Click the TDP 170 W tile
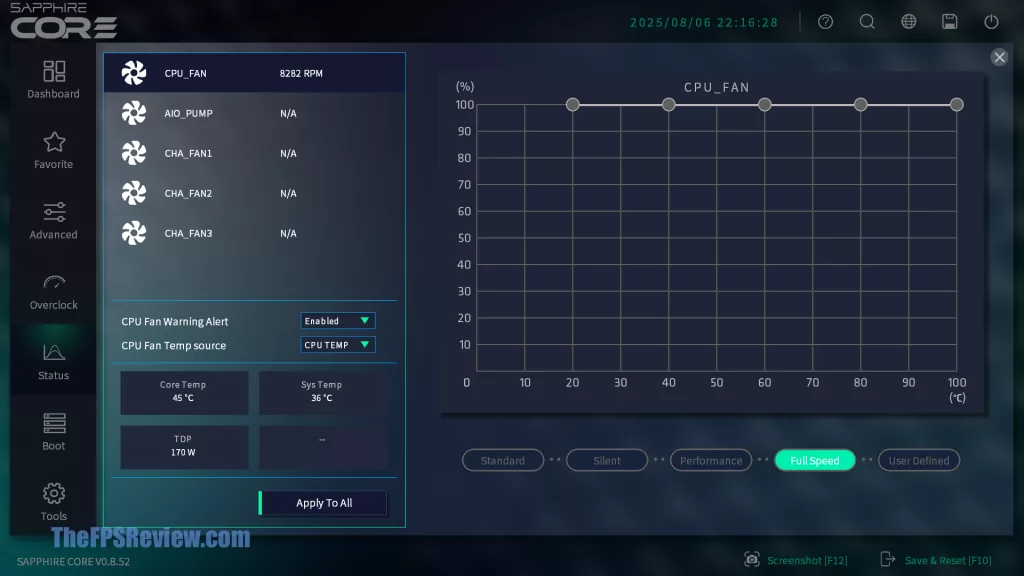 pyautogui.click(x=184, y=447)
